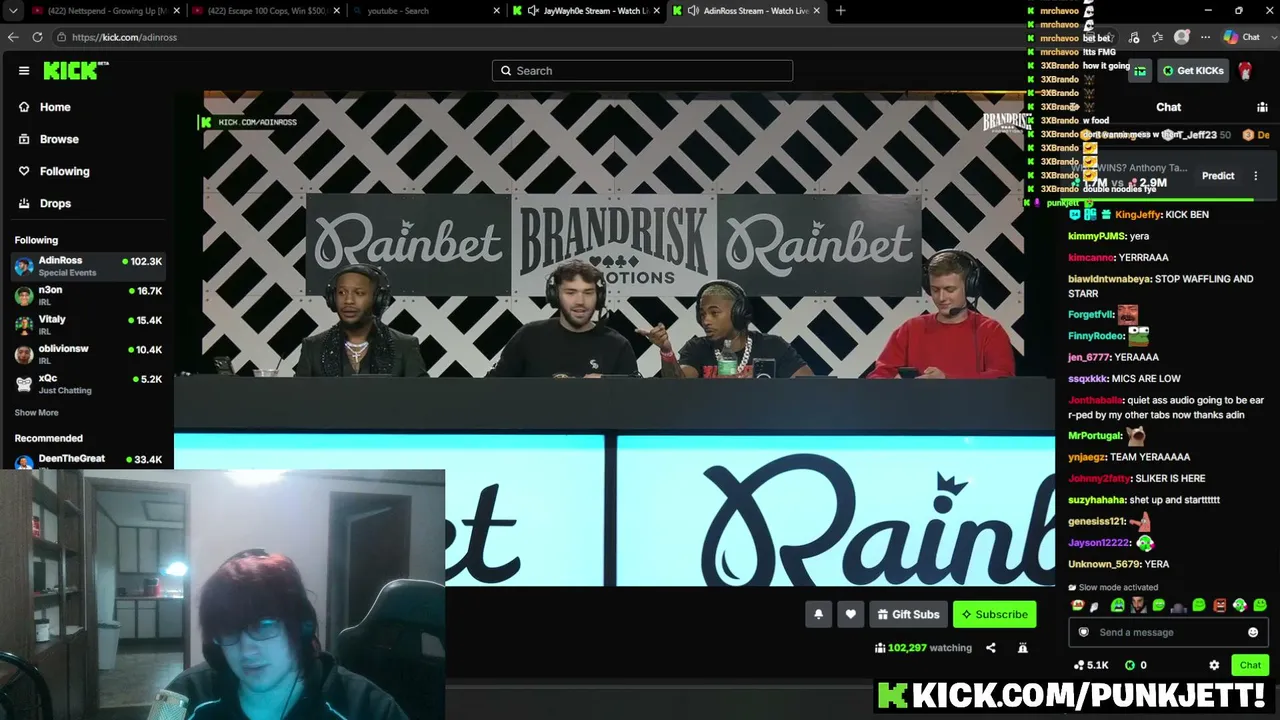Image resolution: width=1280 pixels, height=720 pixels.
Task: Click the heart follow button
Action: pyautogui.click(x=851, y=614)
